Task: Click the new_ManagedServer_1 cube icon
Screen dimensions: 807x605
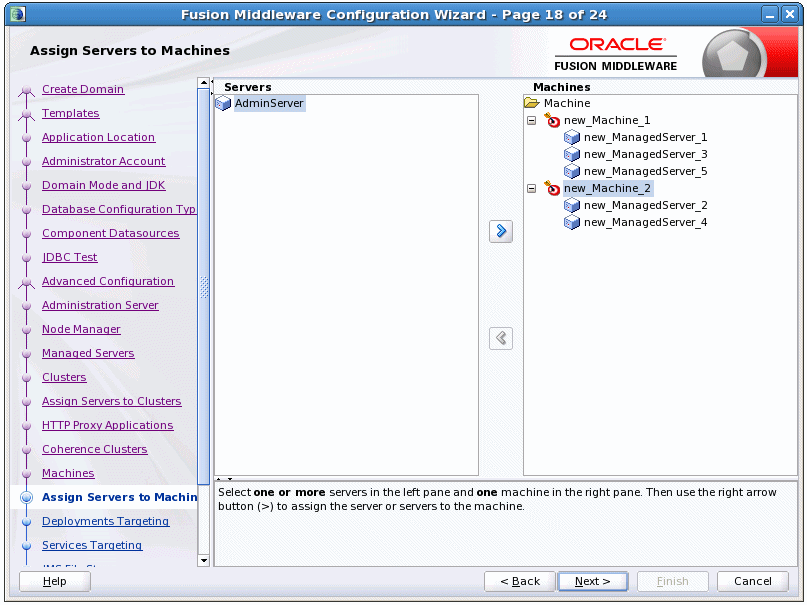Action: tap(572, 137)
